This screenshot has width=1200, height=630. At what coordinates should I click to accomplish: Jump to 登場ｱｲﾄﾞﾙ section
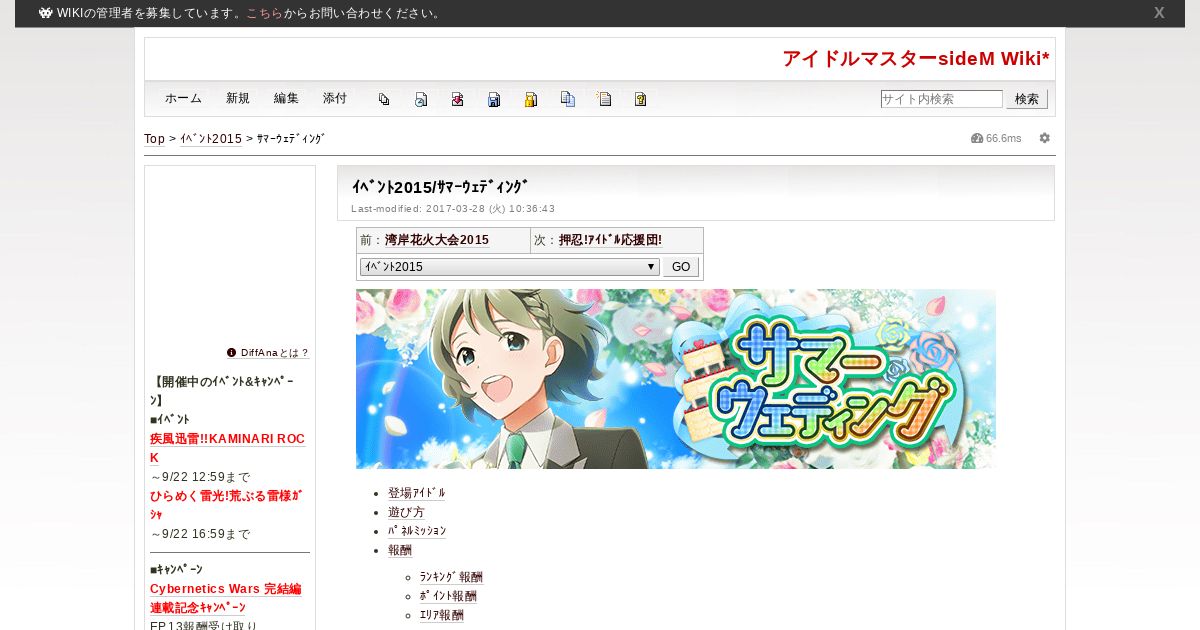click(x=417, y=493)
